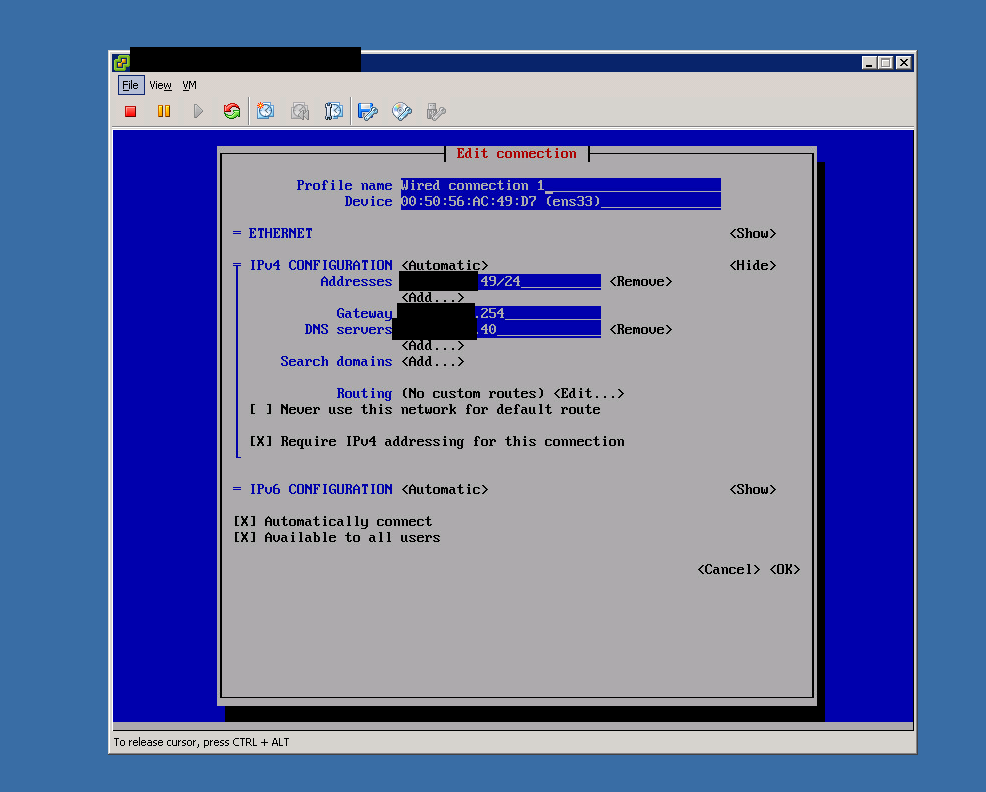The width and height of the screenshot is (986, 792).
Task: Hide the IPv4 CONFIGURATION section
Action: tap(753, 265)
